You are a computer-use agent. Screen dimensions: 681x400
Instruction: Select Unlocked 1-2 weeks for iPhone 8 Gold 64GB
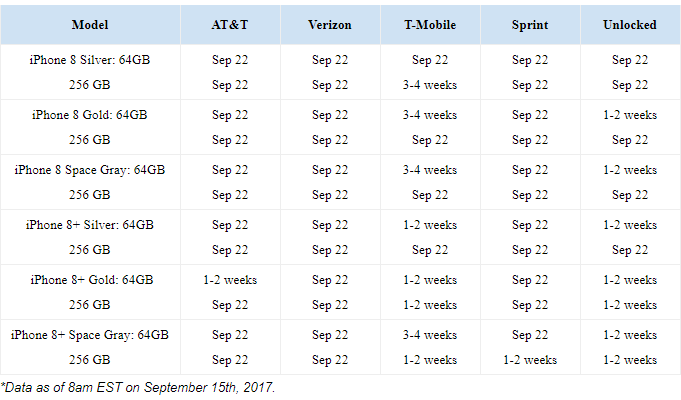tap(630, 115)
